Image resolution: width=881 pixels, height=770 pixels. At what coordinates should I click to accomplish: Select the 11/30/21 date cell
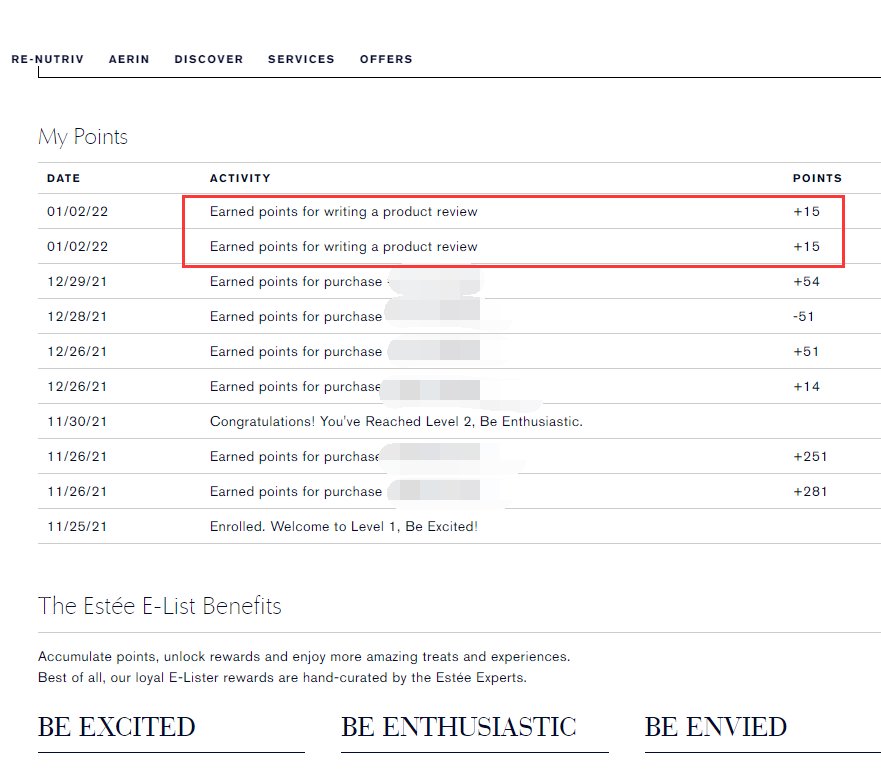77,422
